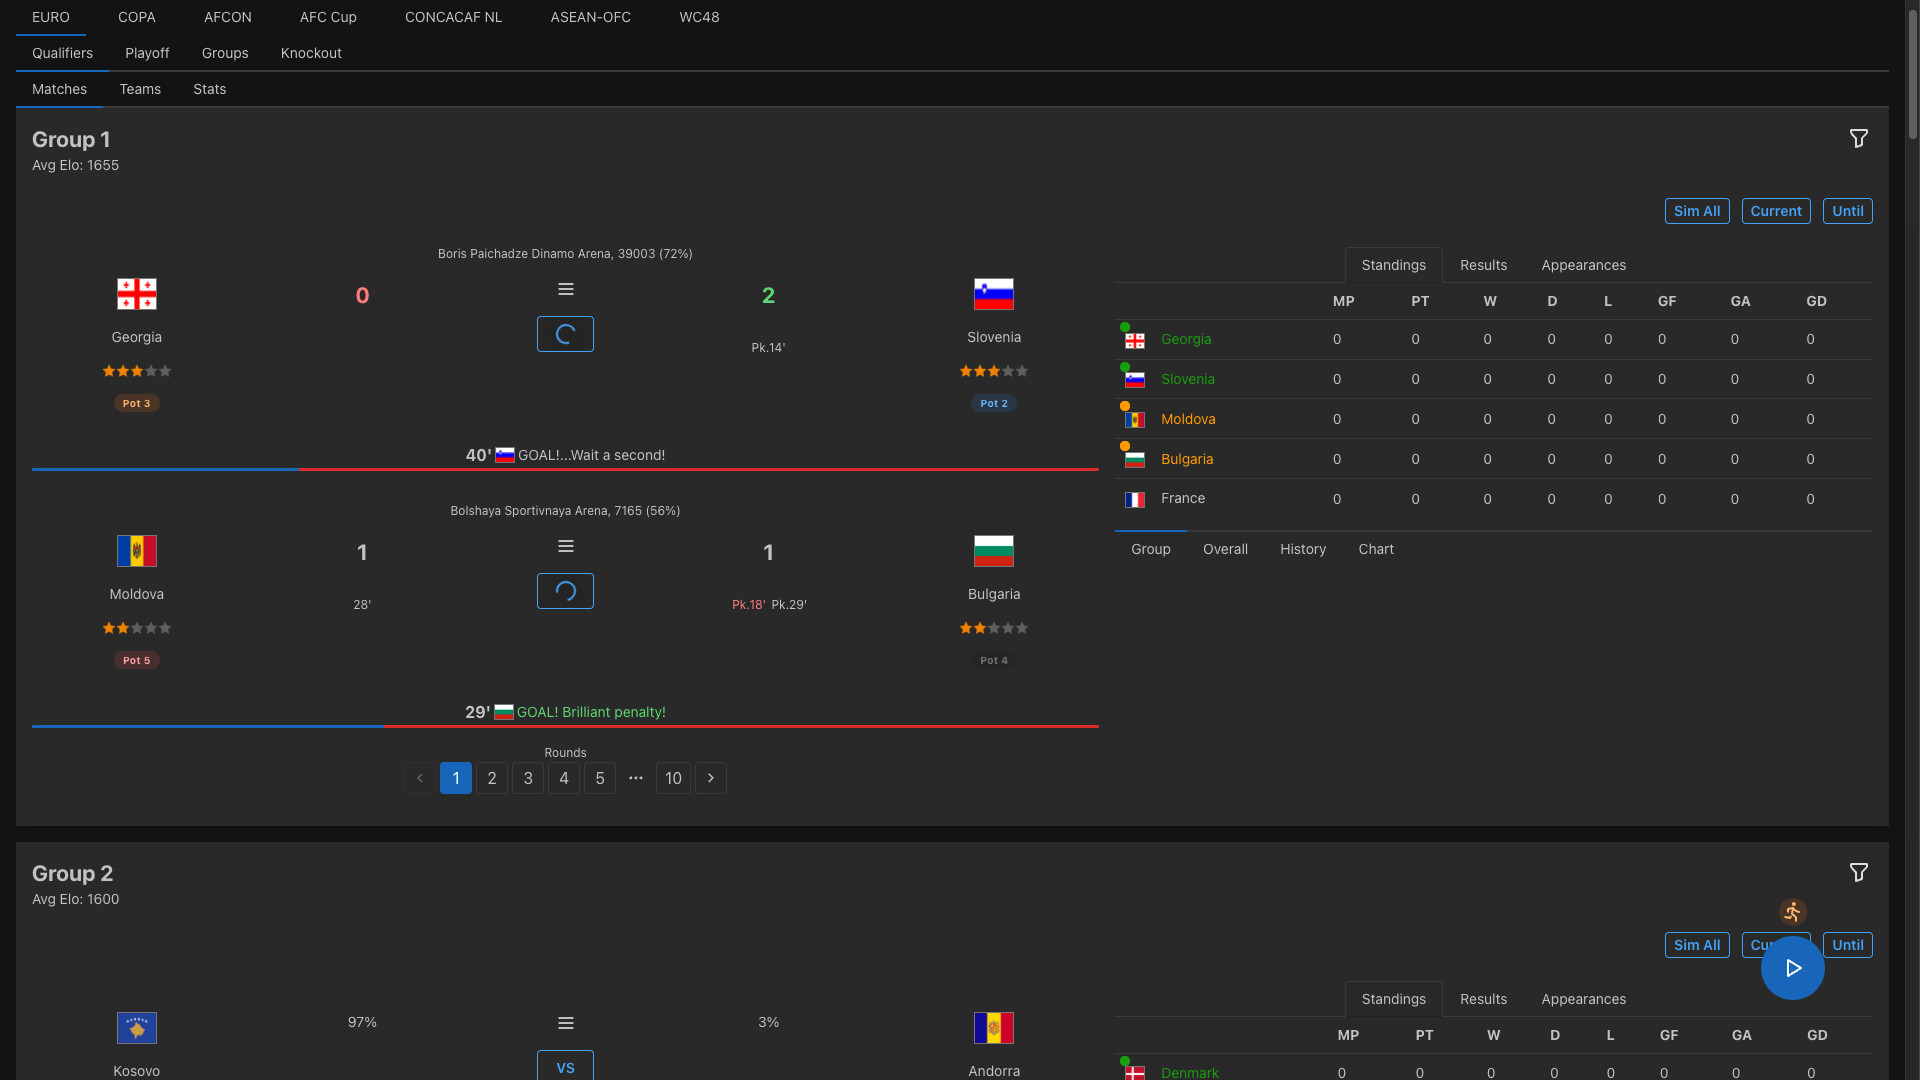Click the running man simulation icon

click(x=1792, y=911)
